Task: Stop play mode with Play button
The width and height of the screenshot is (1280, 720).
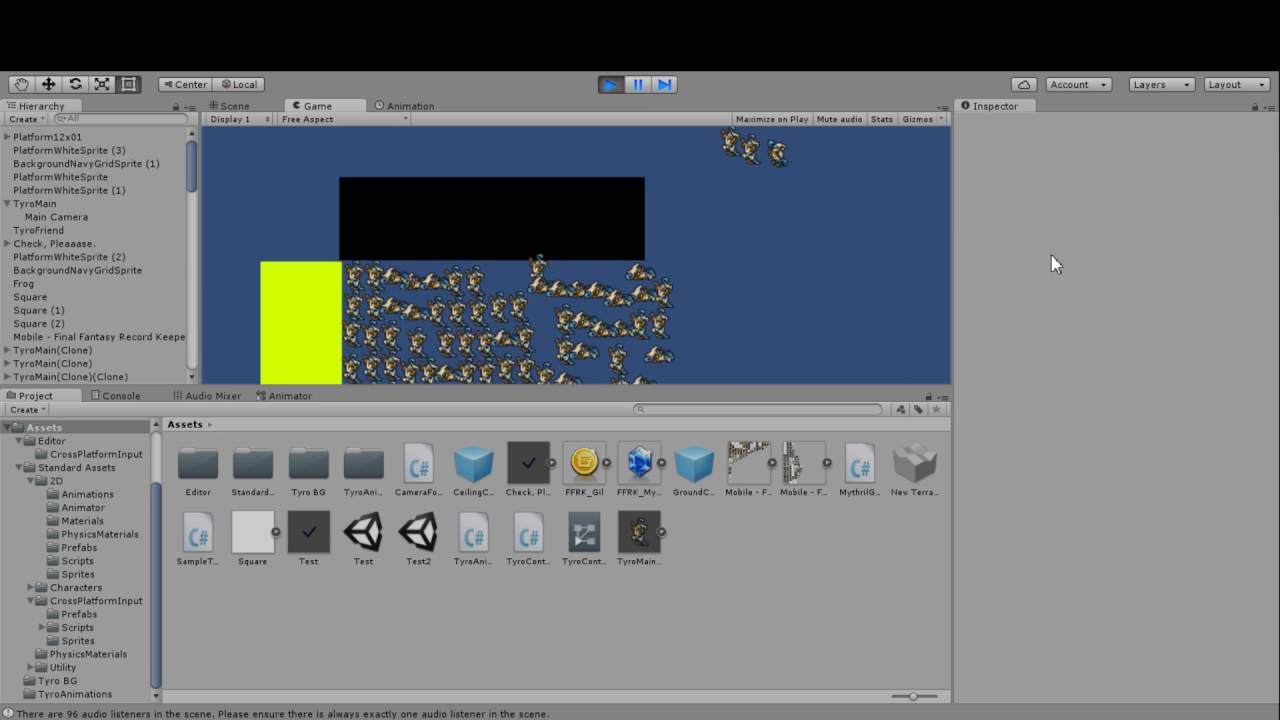Action: pyautogui.click(x=610, y=85)
